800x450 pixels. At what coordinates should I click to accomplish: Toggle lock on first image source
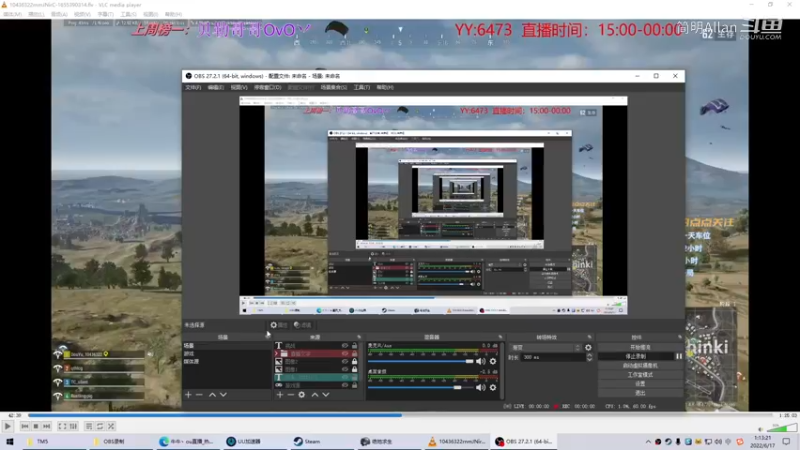pyautogui.click(x=355, y=362)
